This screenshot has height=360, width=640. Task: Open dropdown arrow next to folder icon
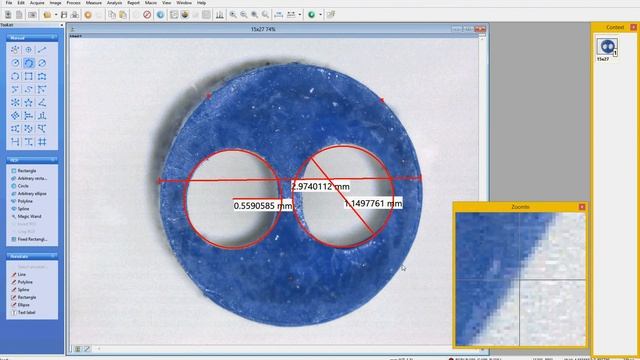pyautogui.click(x=56, y=15)
